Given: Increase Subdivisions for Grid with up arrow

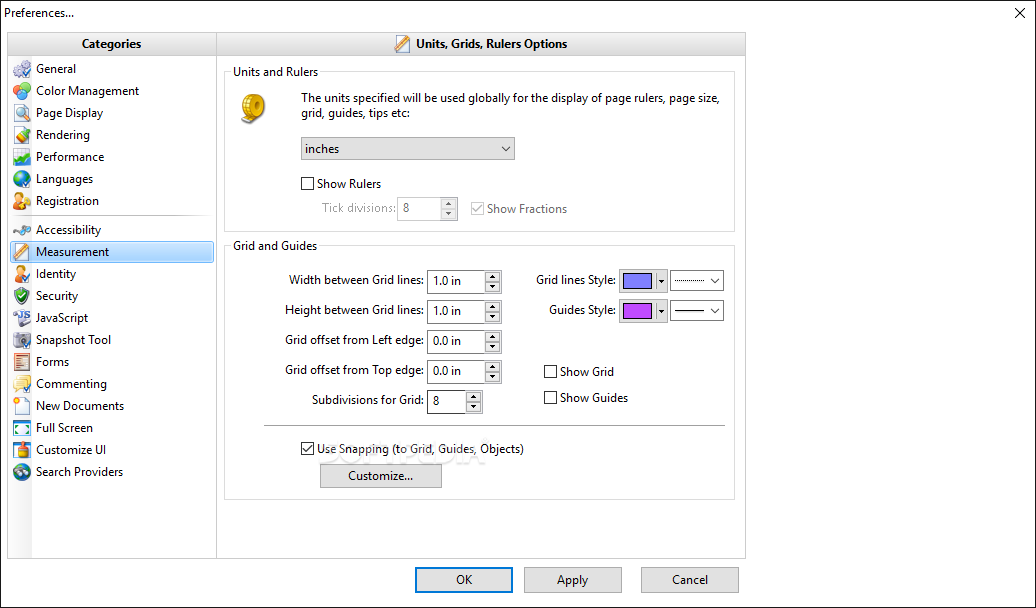Looking at the screenshot, I should 473,397.
